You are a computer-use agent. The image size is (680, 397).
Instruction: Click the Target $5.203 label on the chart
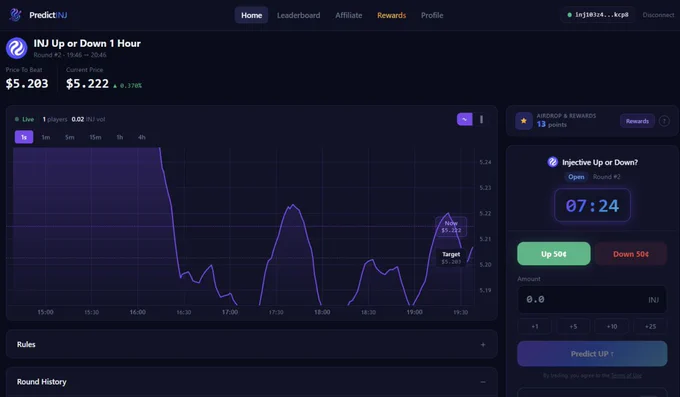[451, 258]
